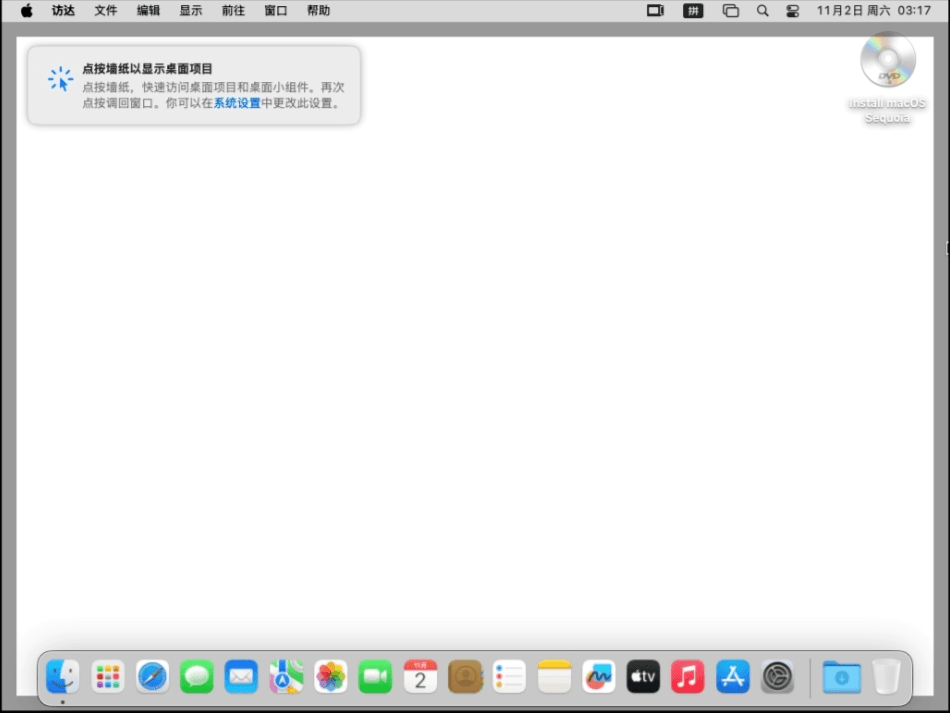
Task: Open the App Store icon
Action: click(x=732, y=677)
